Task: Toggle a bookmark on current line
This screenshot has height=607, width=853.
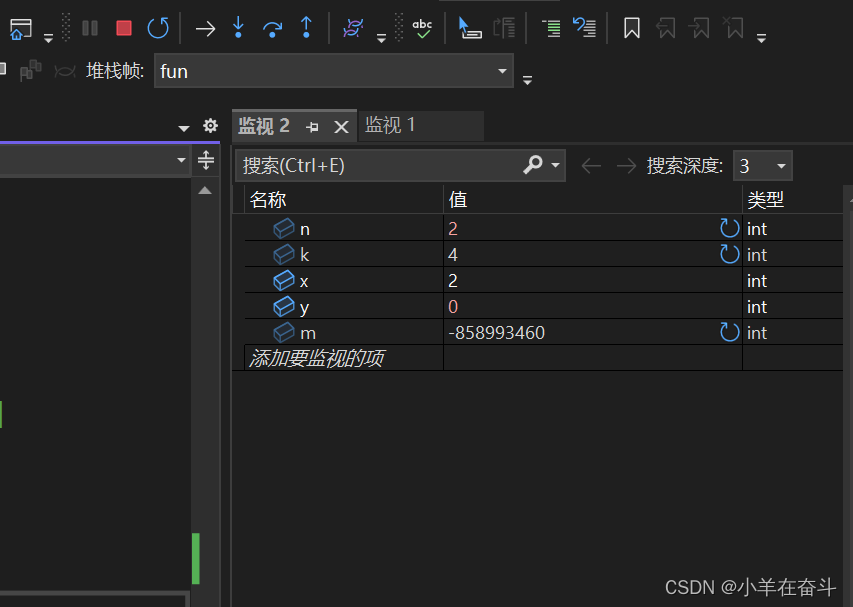Action: click(x=632, y=28)
